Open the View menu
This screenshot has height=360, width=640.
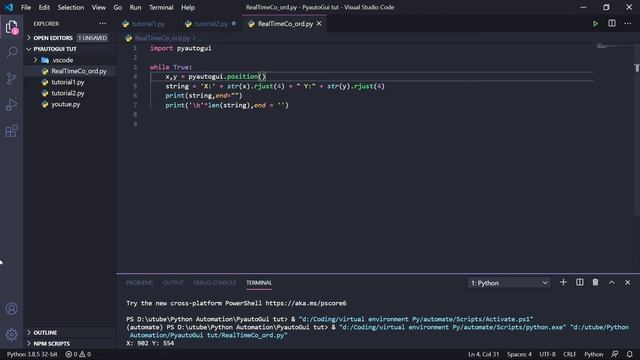click(x=98, y=7)
